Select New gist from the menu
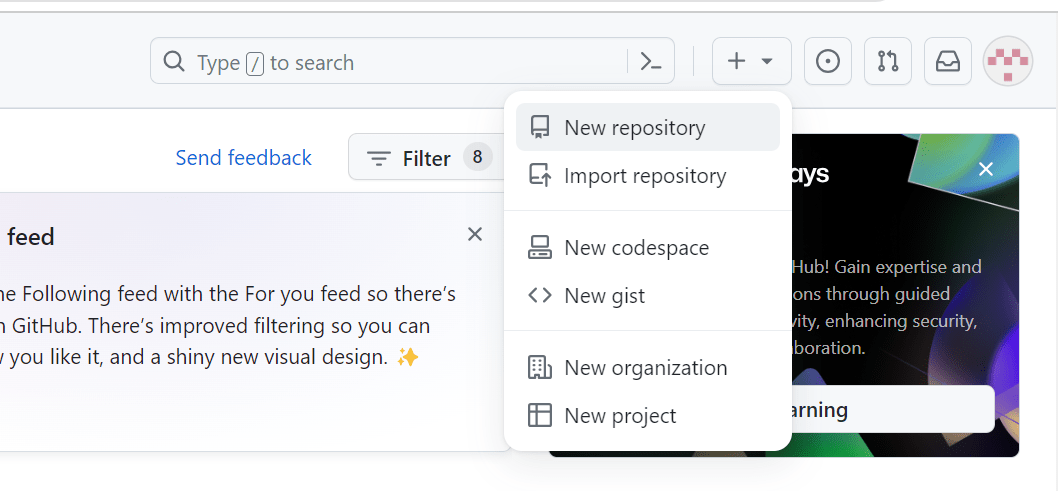This screenshot has height=491, width=1058. (x=648, y=295)
